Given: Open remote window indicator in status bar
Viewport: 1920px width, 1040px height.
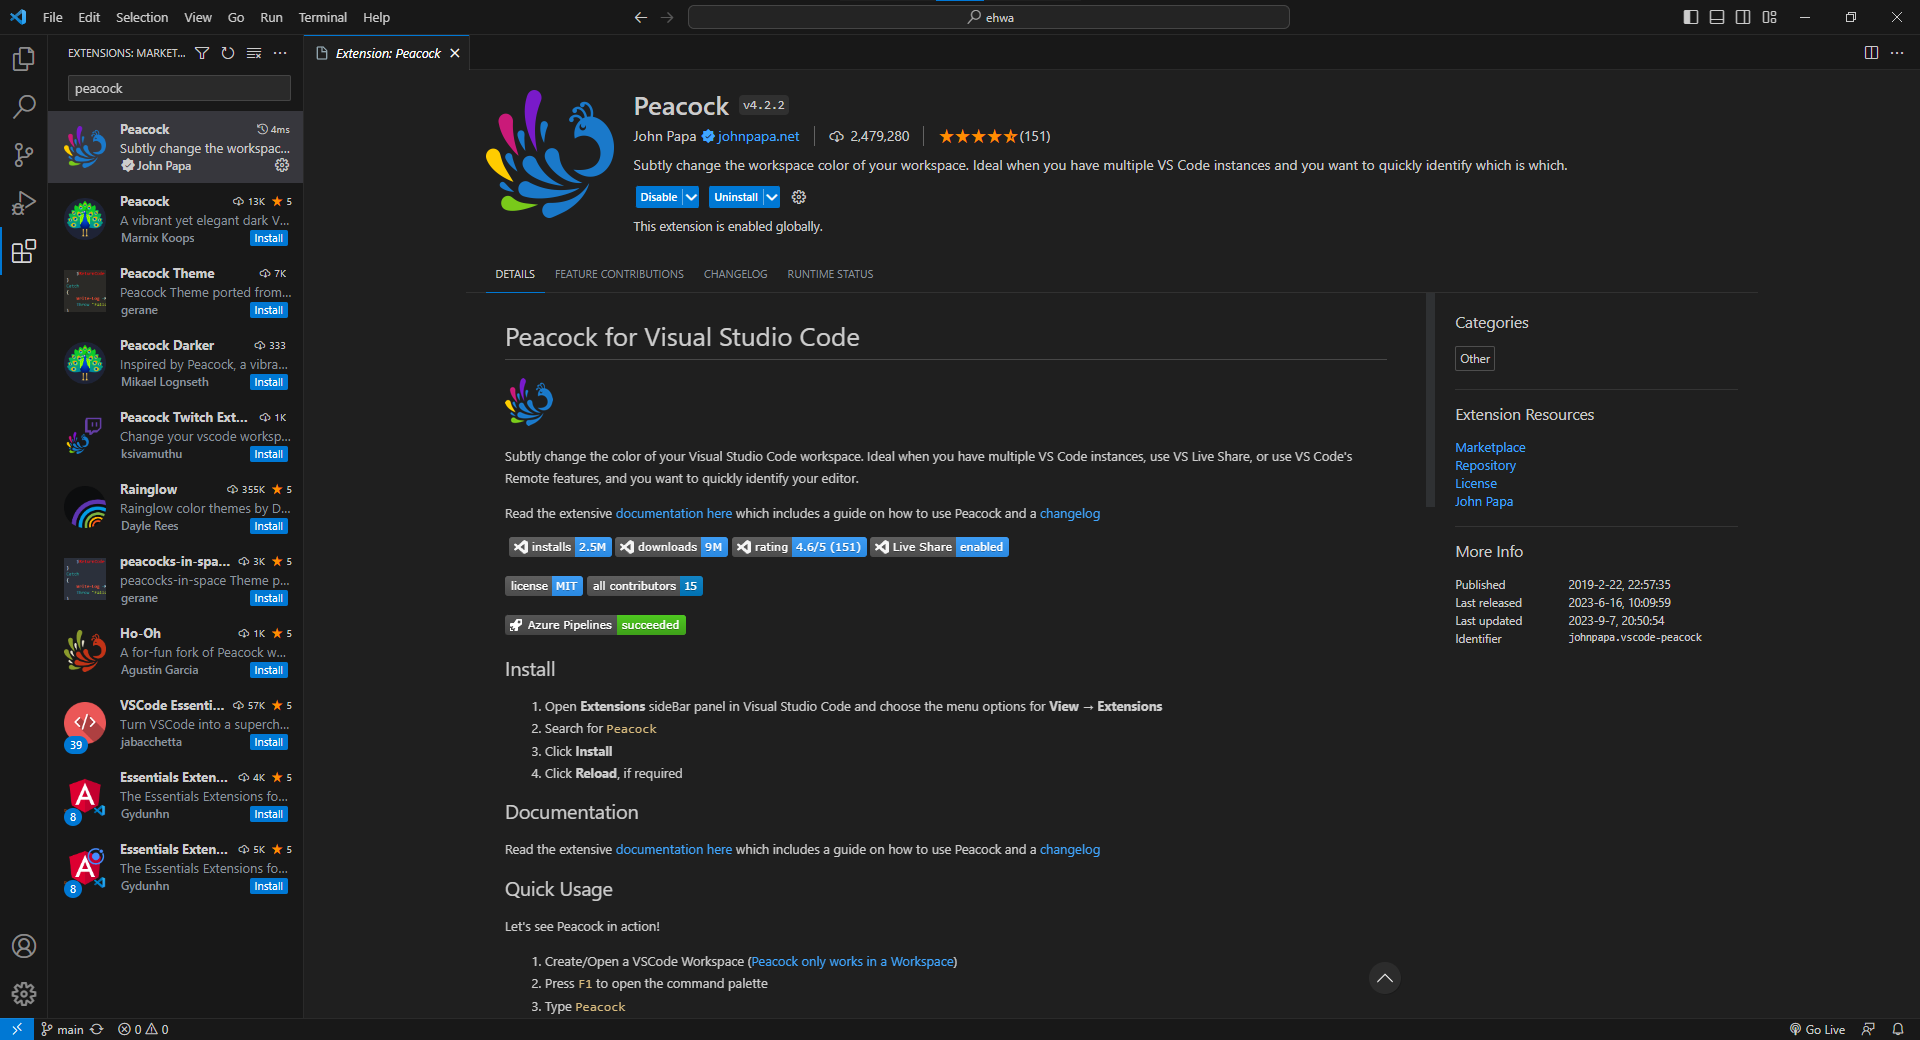Looking at the screenshot, I should [17, 1029].
